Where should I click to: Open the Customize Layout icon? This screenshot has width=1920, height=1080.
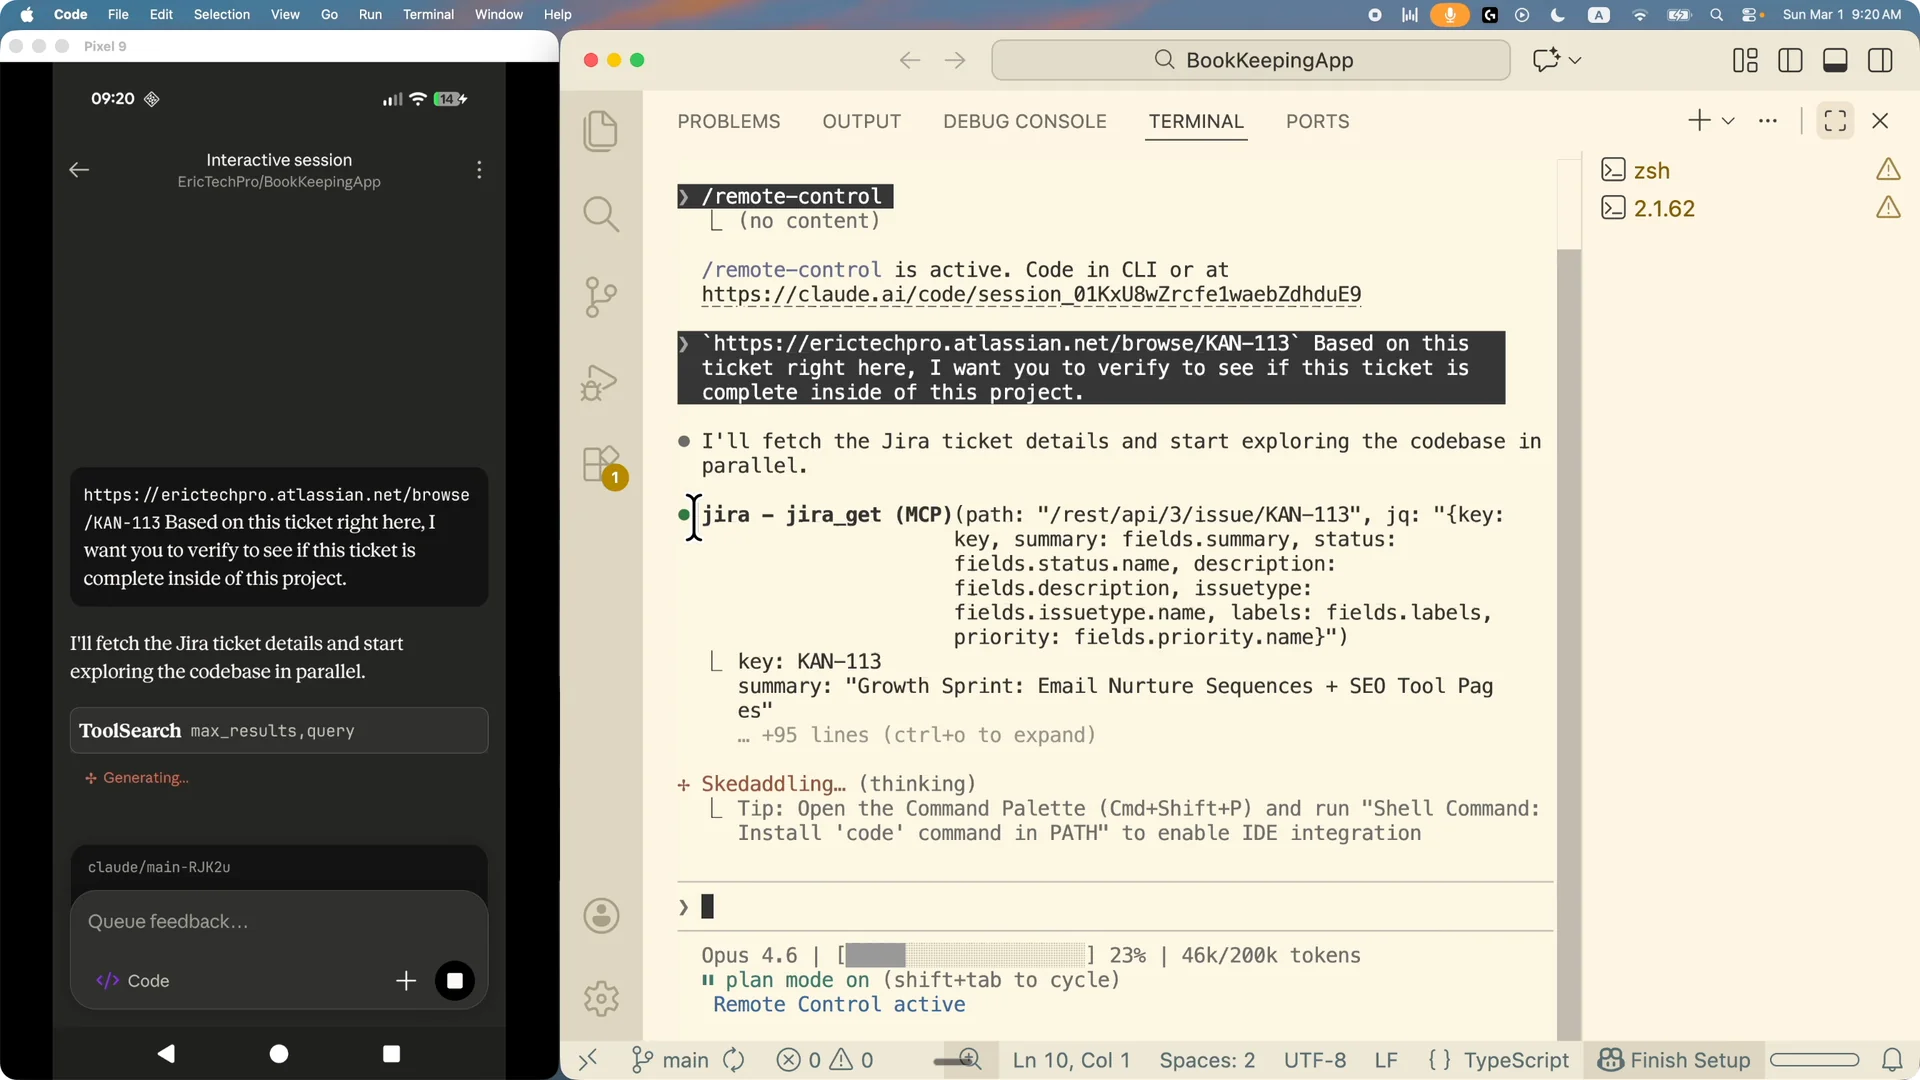click(1745, 60)
